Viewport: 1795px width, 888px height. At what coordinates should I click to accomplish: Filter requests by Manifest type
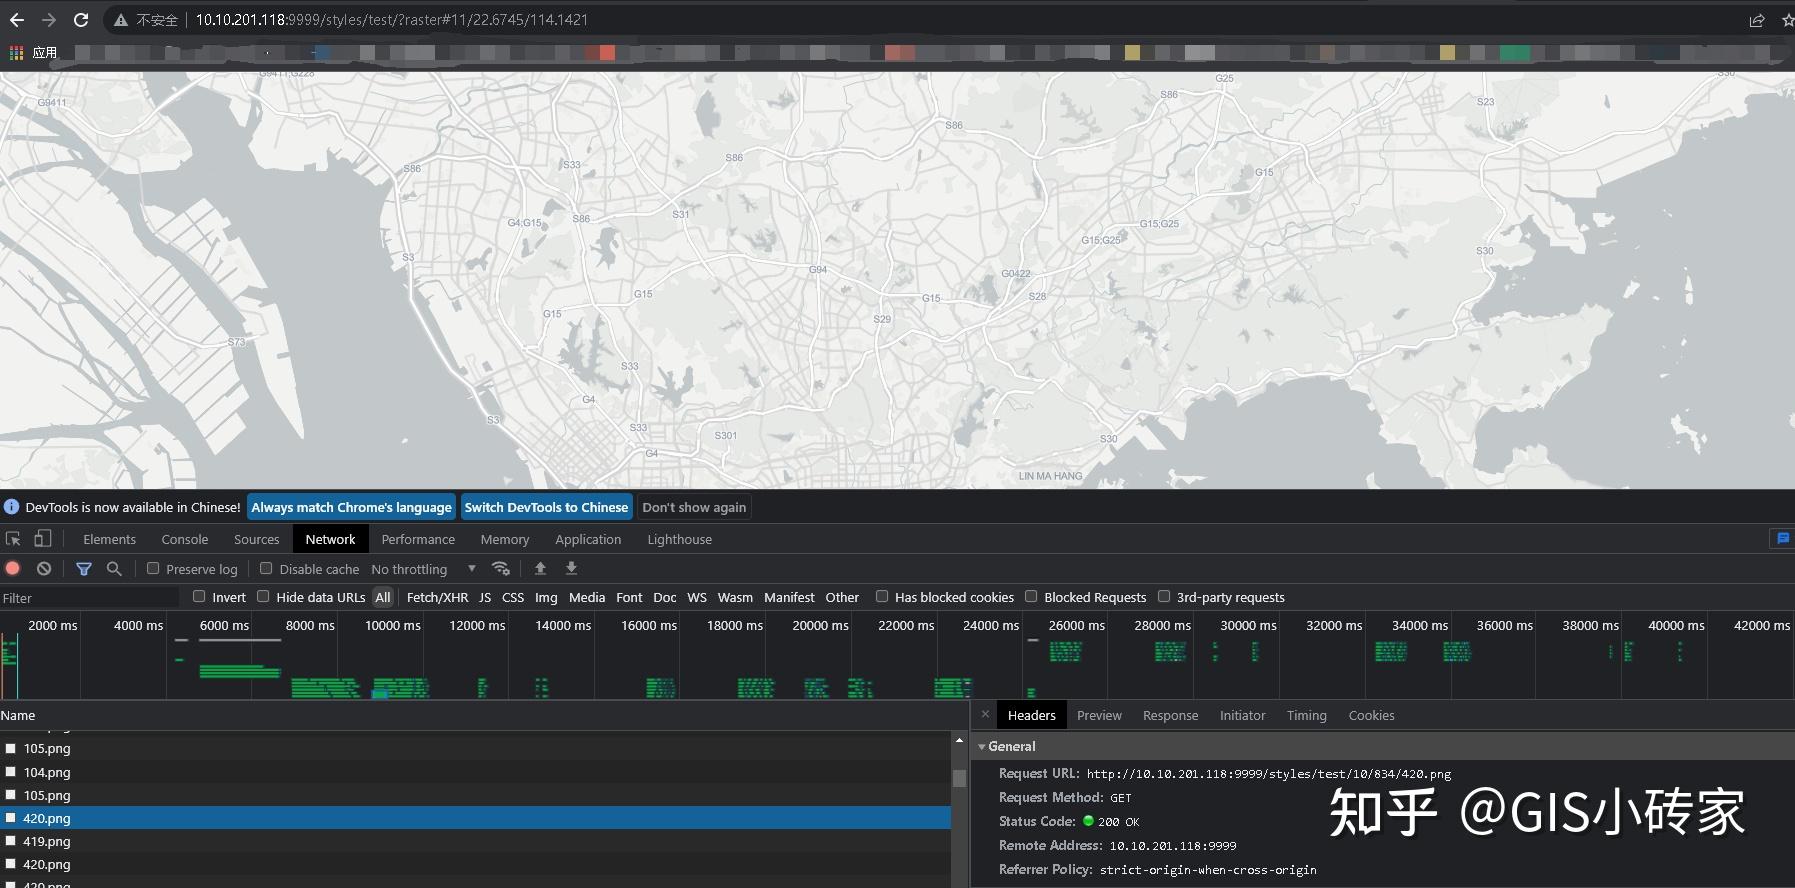[x=789, y=597]
